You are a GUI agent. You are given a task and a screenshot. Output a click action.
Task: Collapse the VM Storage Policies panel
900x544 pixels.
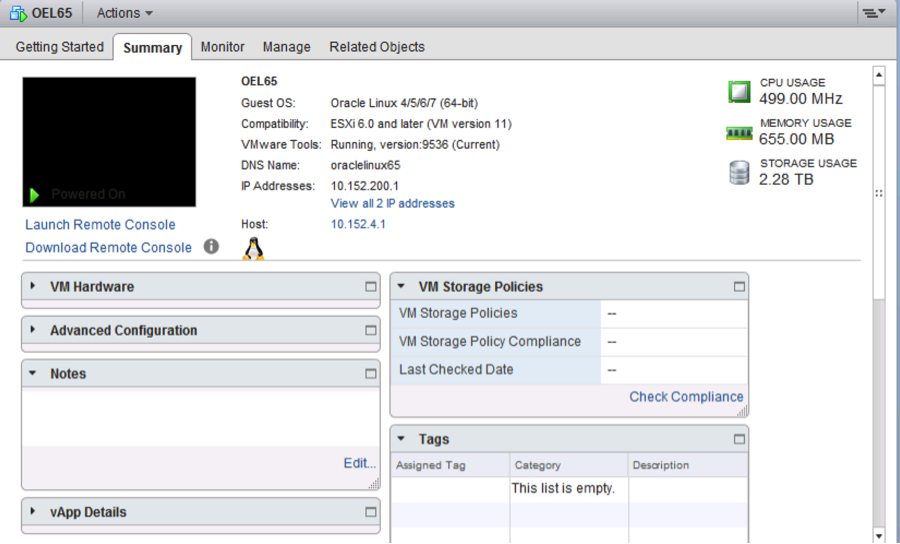pos(401,286)
